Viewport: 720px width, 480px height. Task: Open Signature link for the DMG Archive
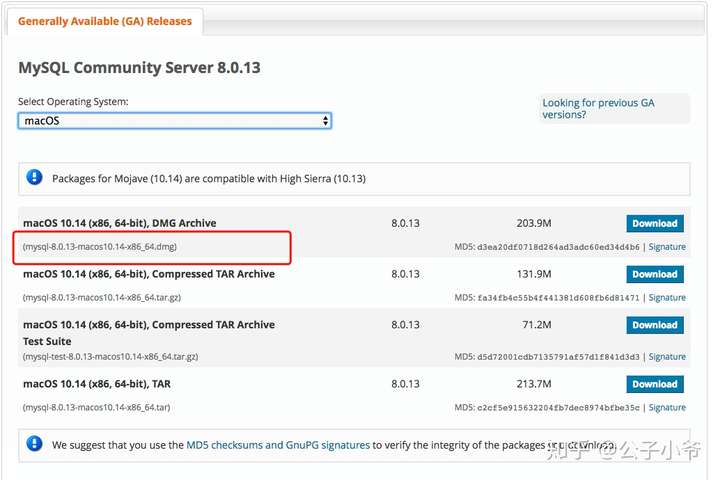[667, 247]
